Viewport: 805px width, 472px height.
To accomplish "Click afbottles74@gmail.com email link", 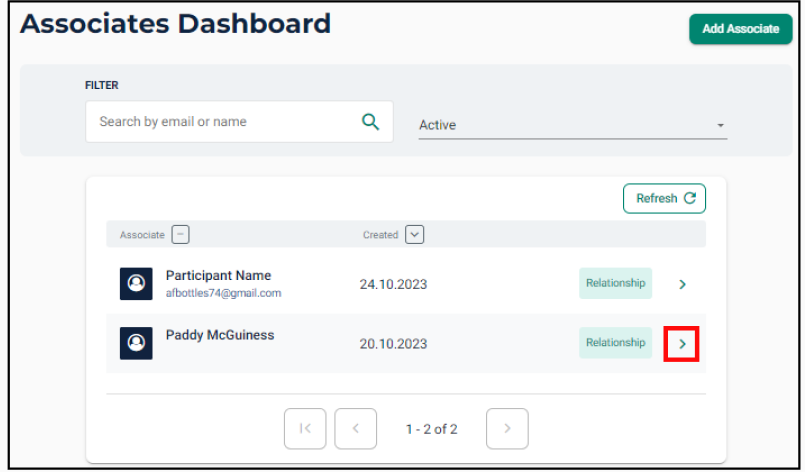I will pos(223,293).
